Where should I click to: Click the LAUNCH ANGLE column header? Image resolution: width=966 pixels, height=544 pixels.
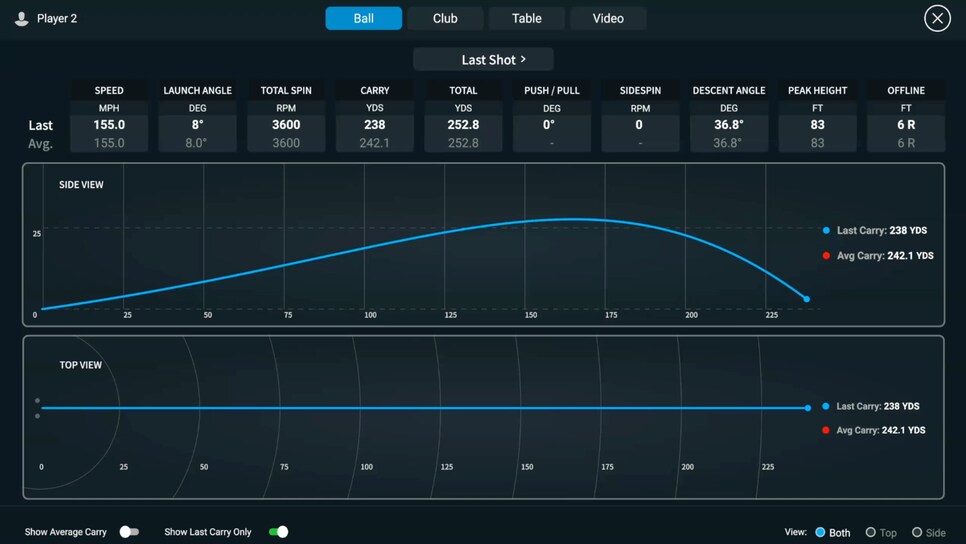pos(197,91)
